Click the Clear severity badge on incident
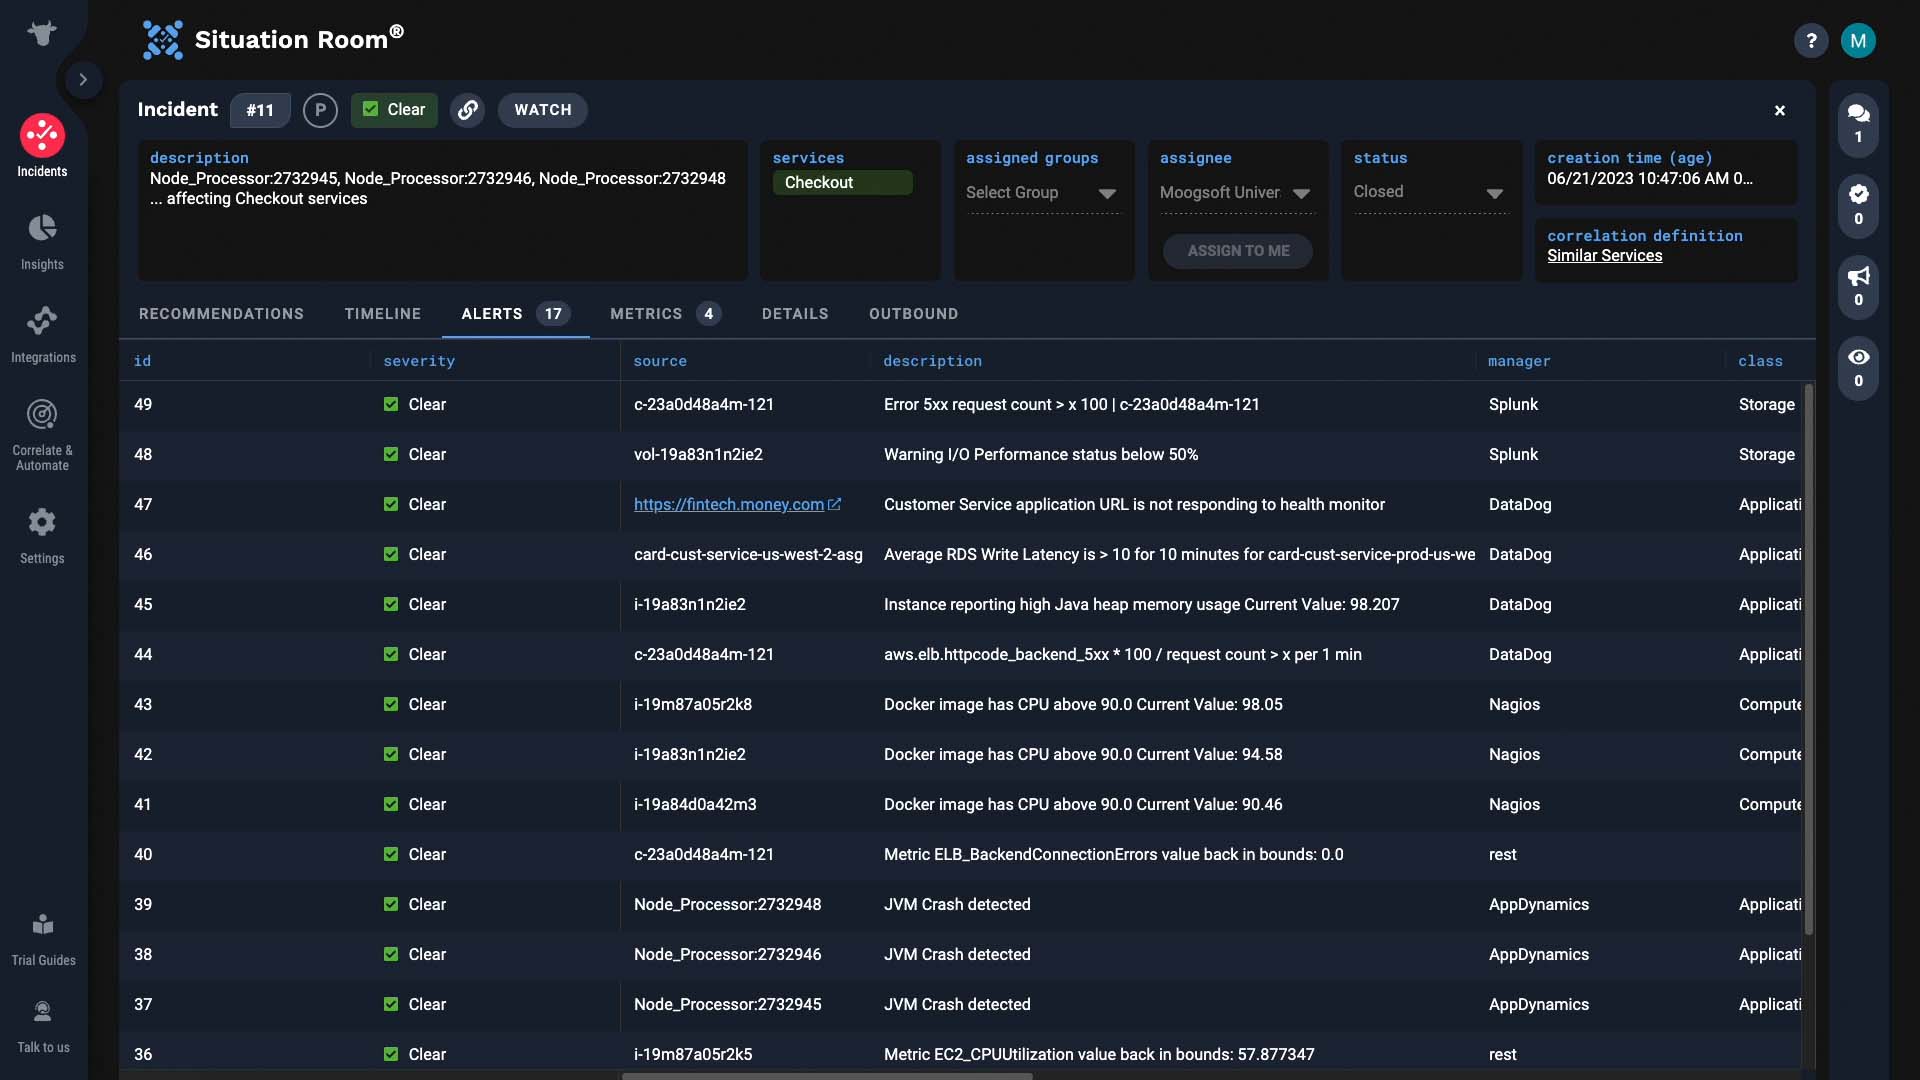Image resolution: width=1920 pixels, height=1080 pixels. (394, 110)
